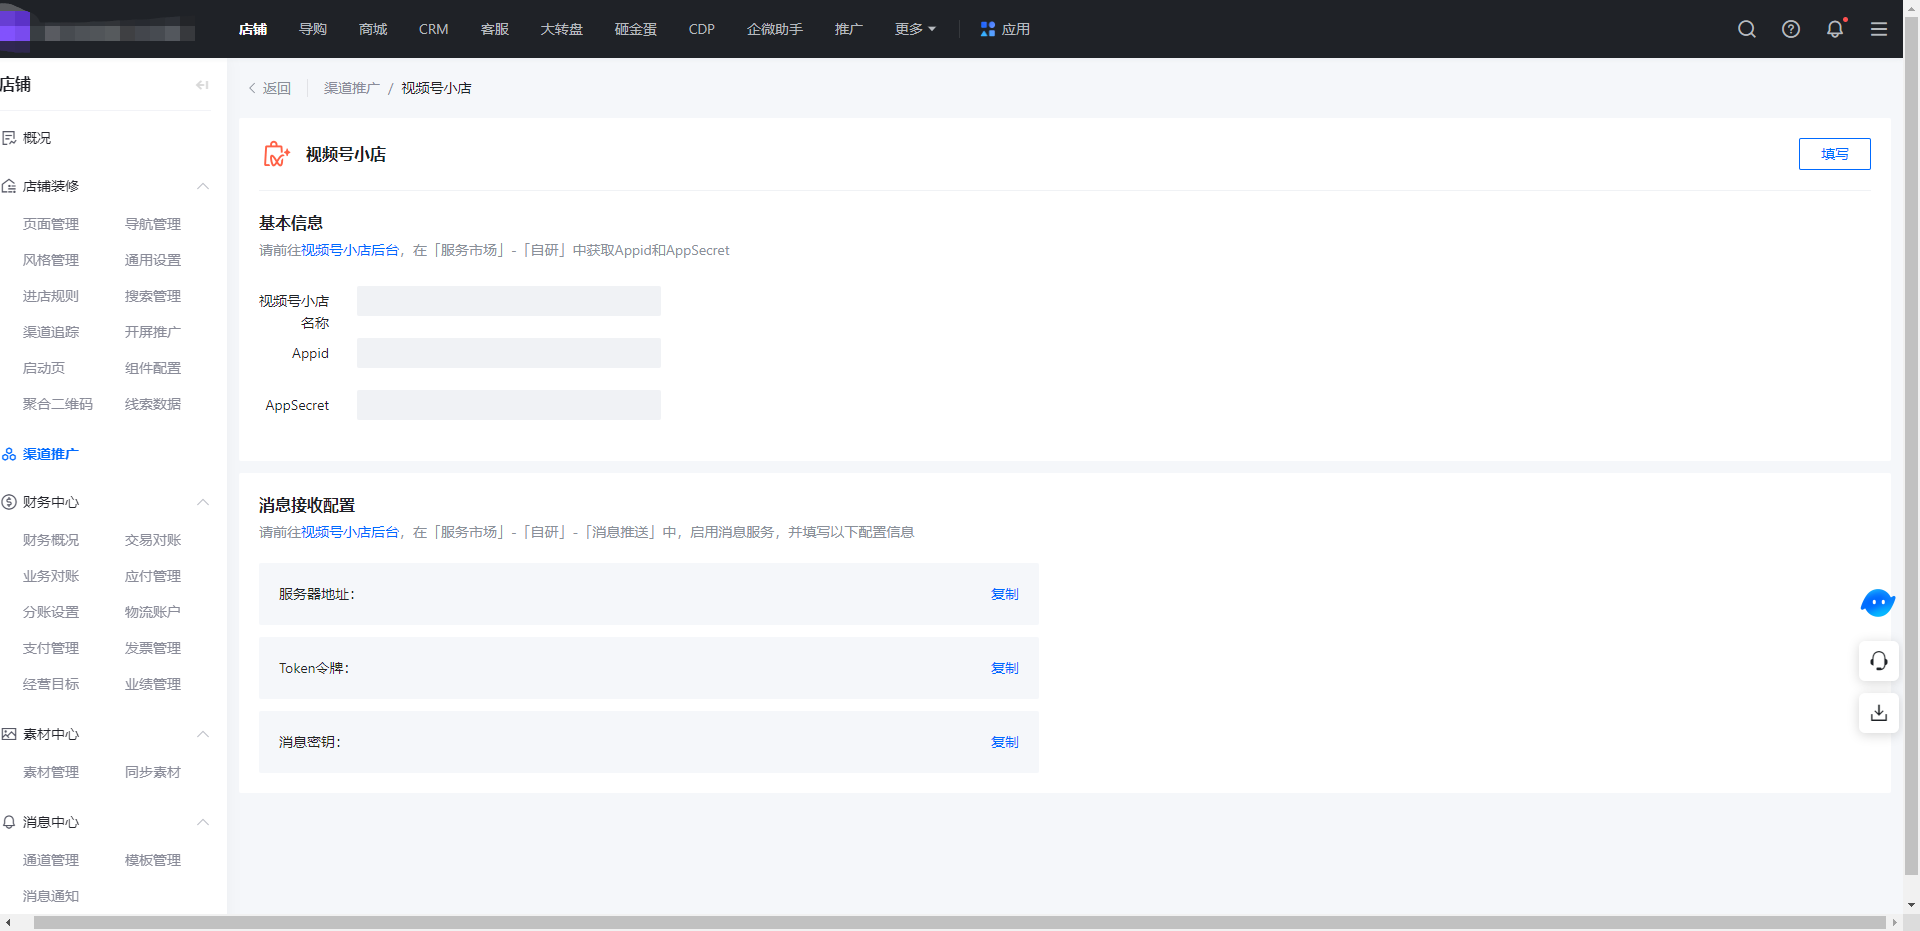This screenshot has height=931, width=1920.
Task: Open the 砸金蛋 top tab
Action: 636,29
